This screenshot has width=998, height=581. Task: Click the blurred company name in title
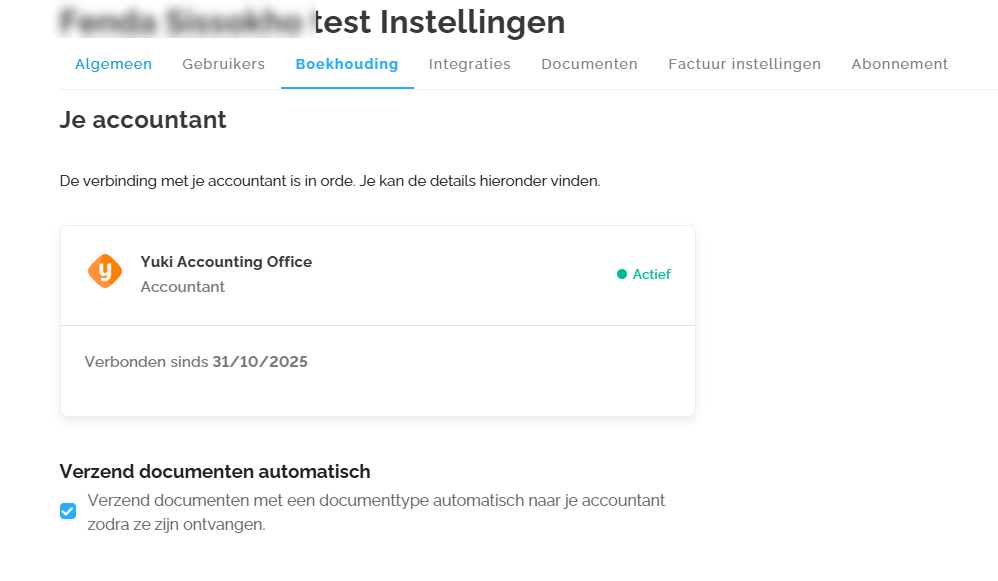tap(185, 22)
